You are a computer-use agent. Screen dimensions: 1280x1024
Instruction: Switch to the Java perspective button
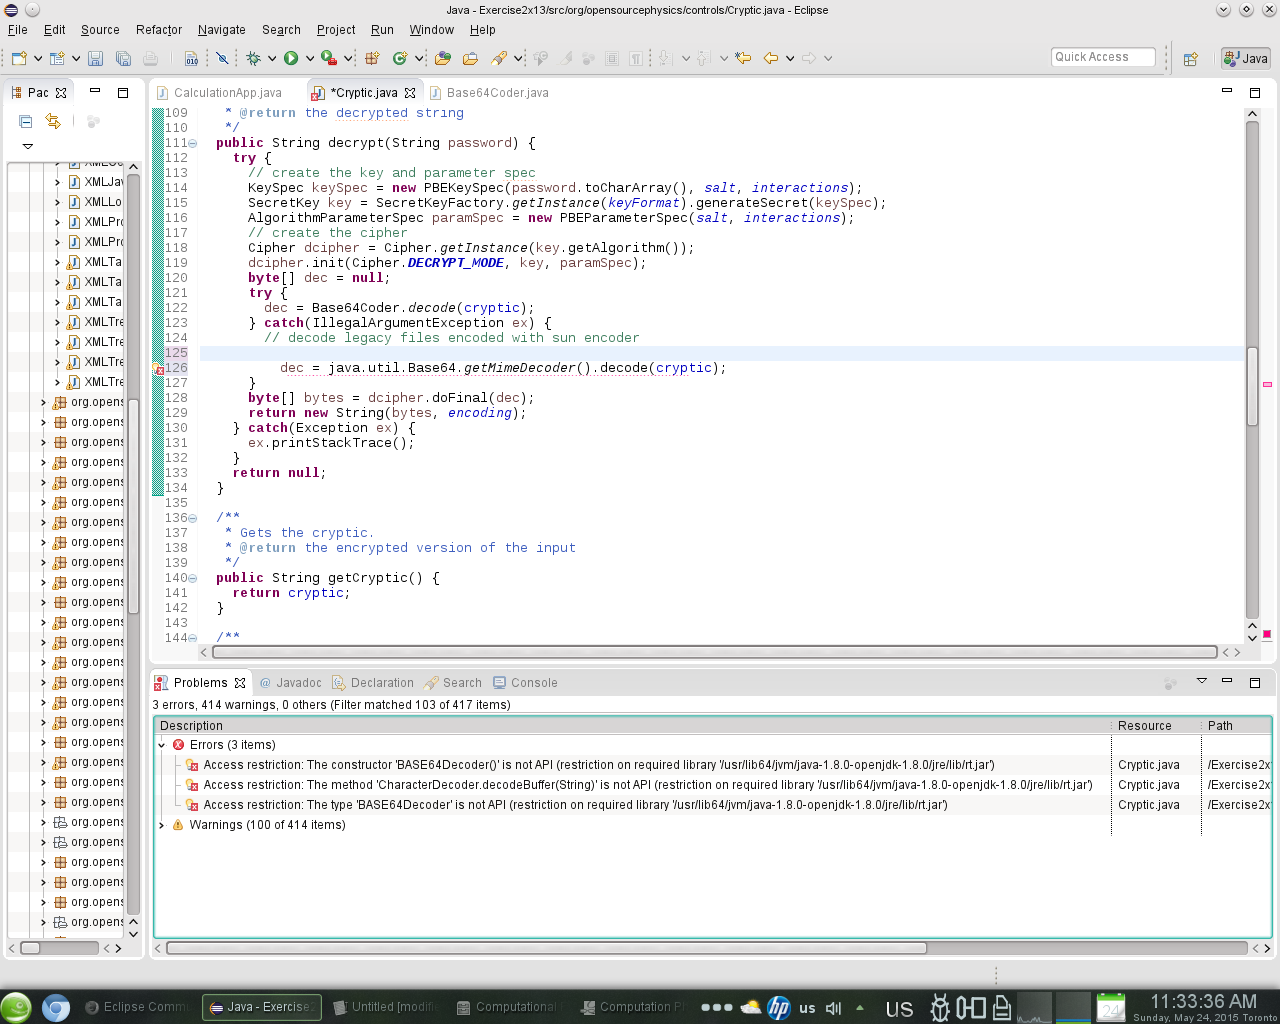(x=1246, y=59)
